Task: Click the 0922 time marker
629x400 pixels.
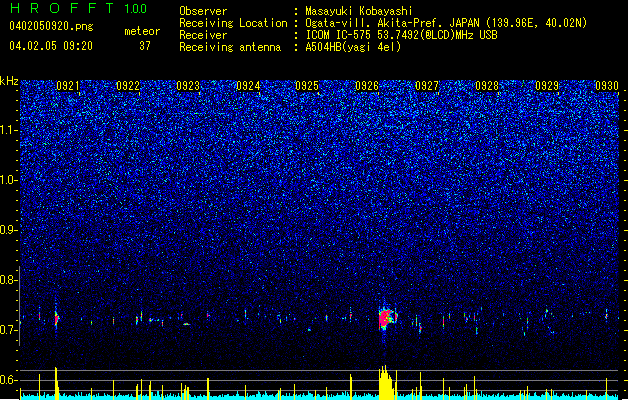Action: 128,86
